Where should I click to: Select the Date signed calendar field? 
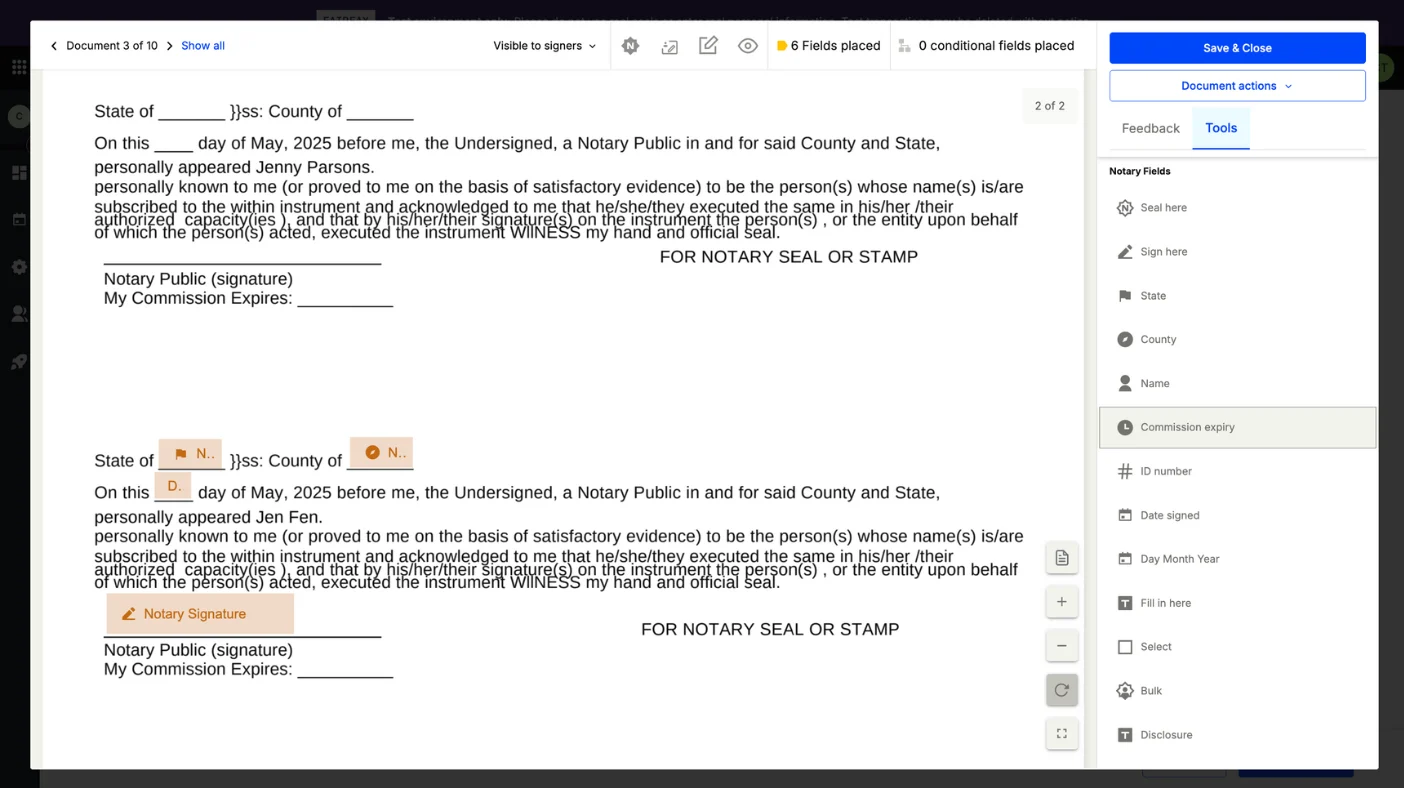click(1237, 515)
